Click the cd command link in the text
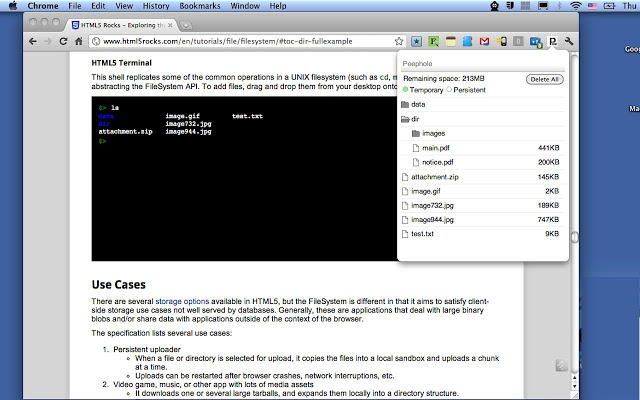 pos(384,77)
